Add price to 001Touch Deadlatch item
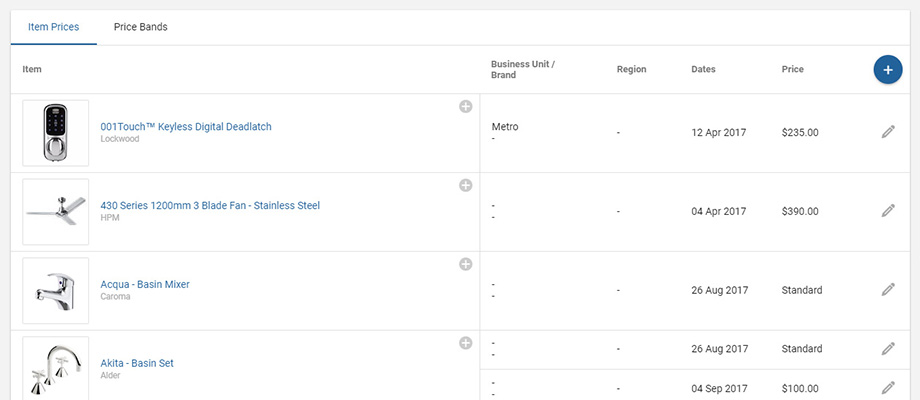The width and height of the screenshot is (920, 400). [465, 106]
